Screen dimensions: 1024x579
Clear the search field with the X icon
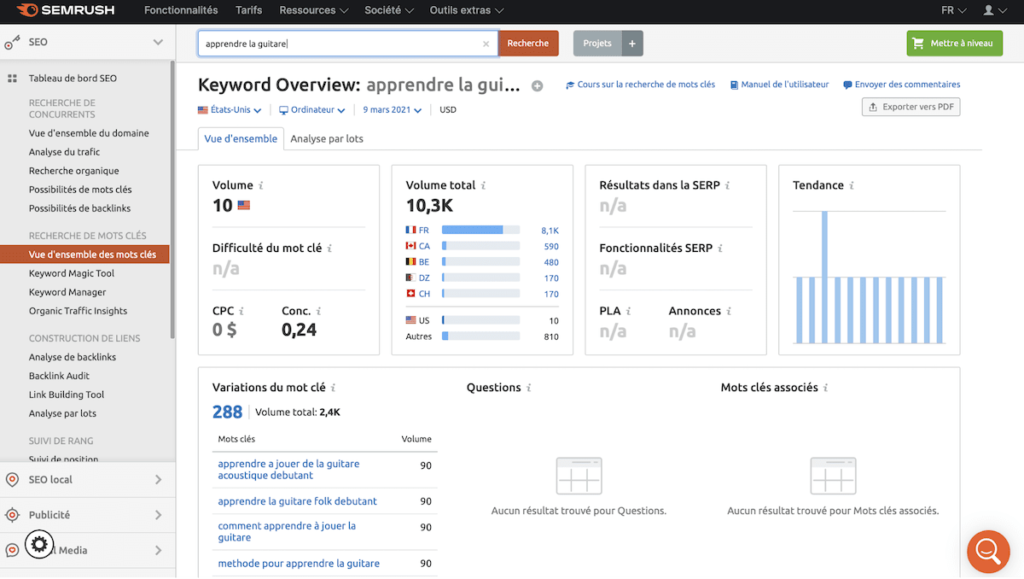point(486,44)
